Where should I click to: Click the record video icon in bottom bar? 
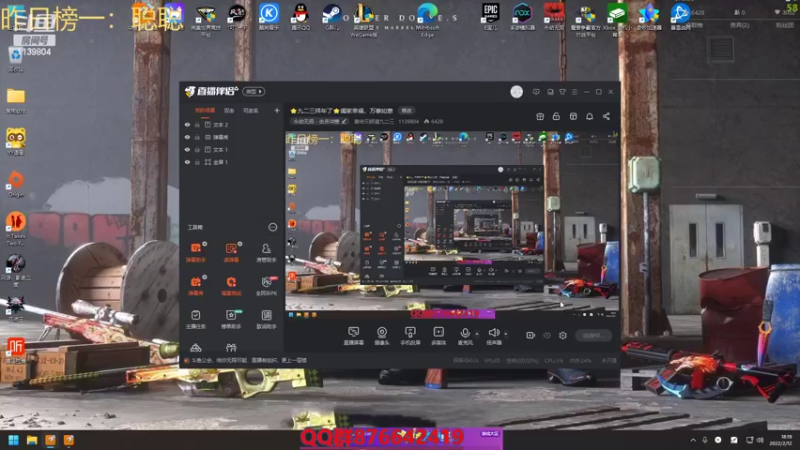pyautogui.click(x=531, y=335)
